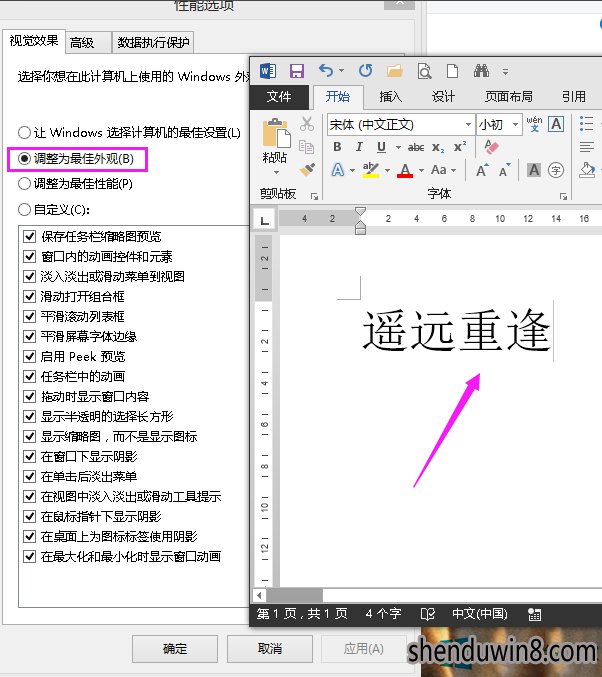
Task: Apply strikethrough abc formatting
Action: (416, 148)
